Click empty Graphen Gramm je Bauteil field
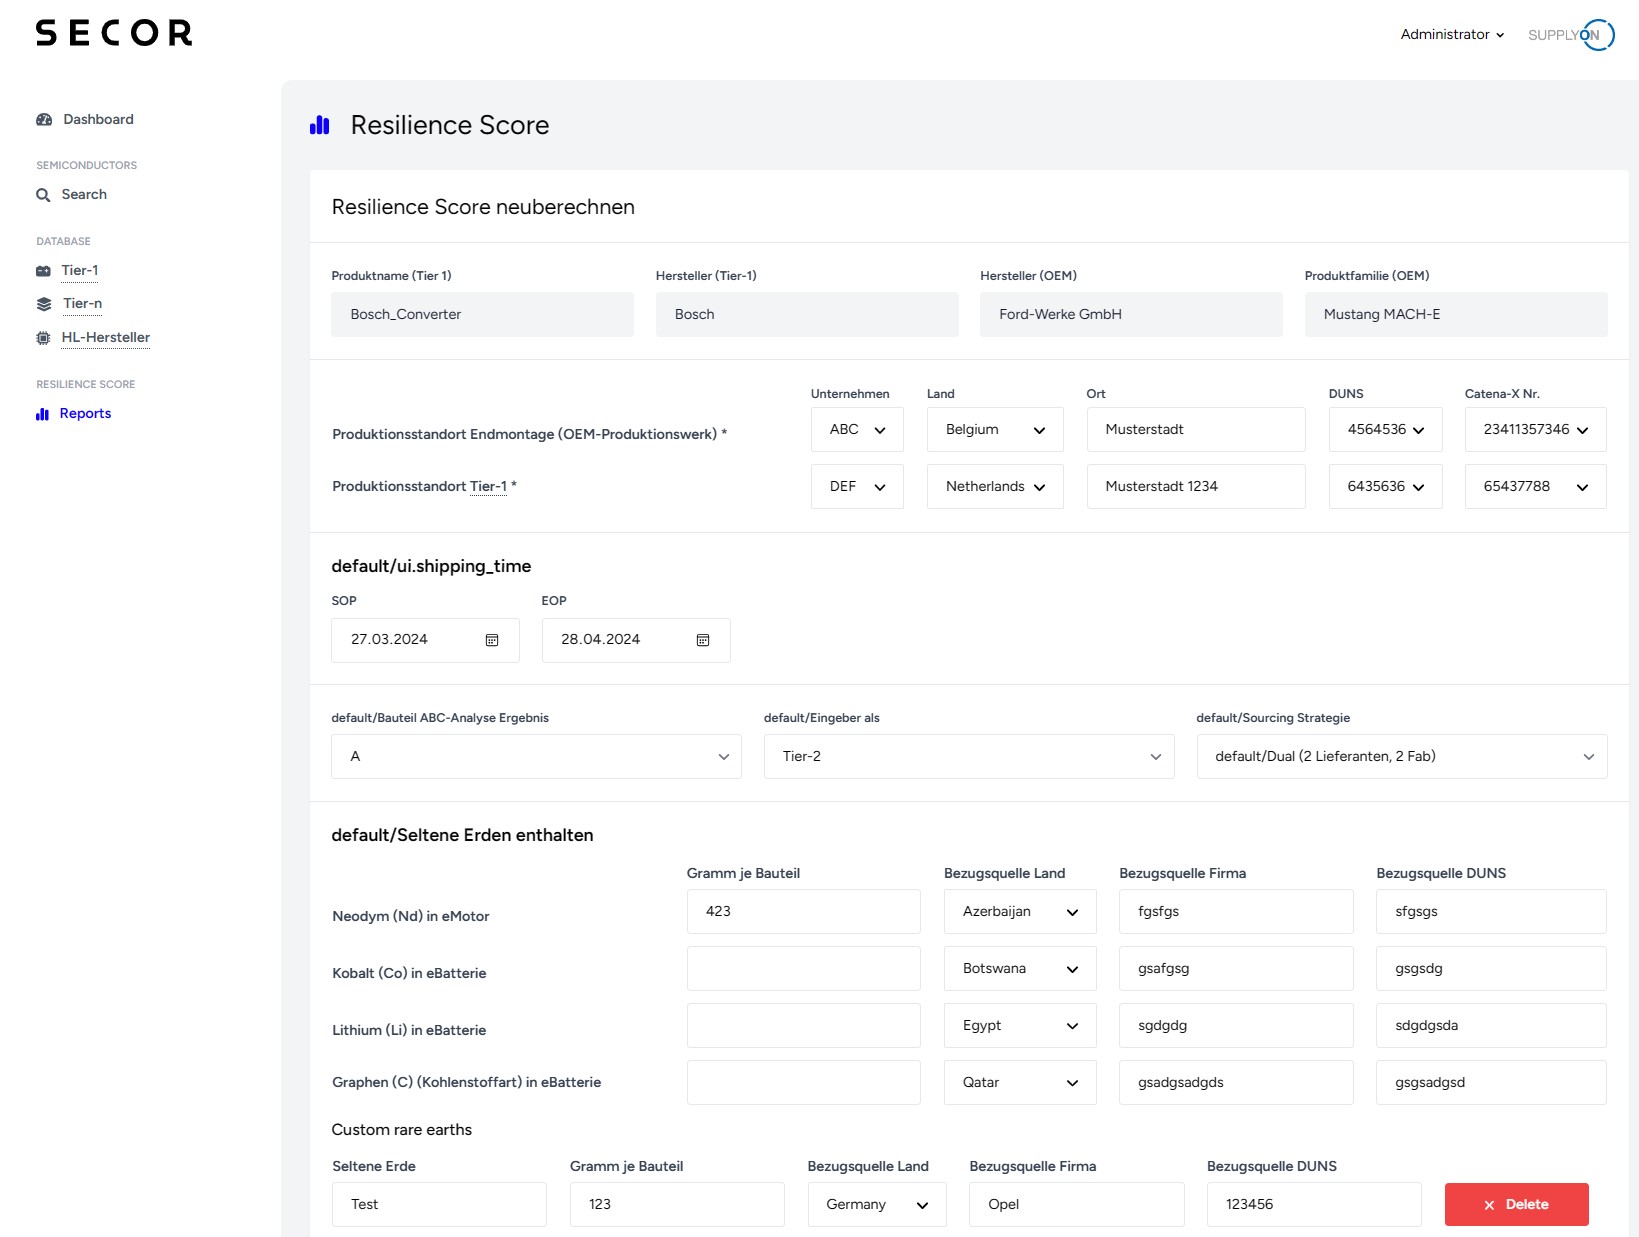The width and height of the screenshot is (1639, 1237). pyautogui.click(x=804, y=1083)
